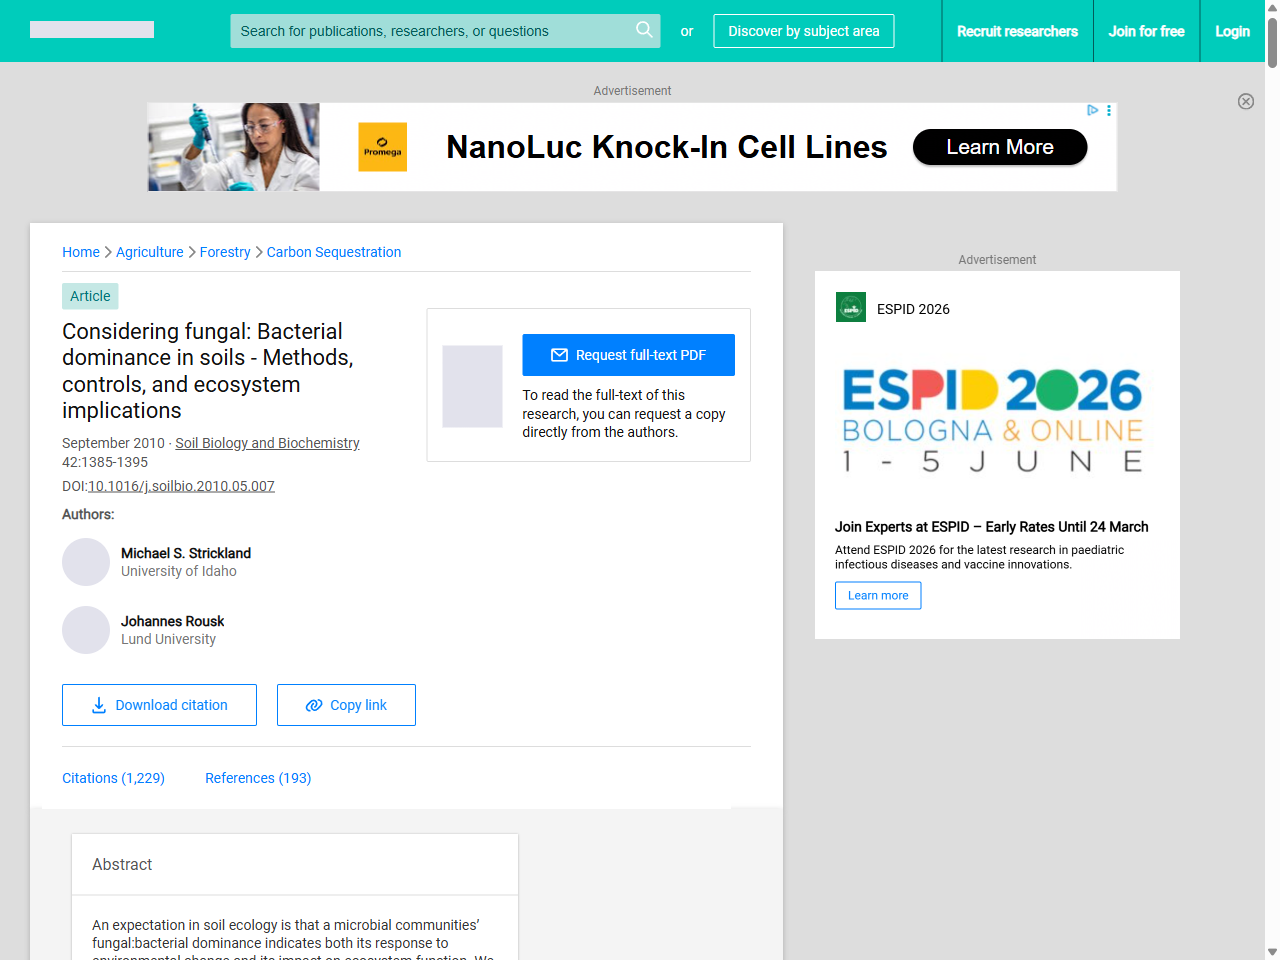Click Learn more in the ESPID ad

877,595
